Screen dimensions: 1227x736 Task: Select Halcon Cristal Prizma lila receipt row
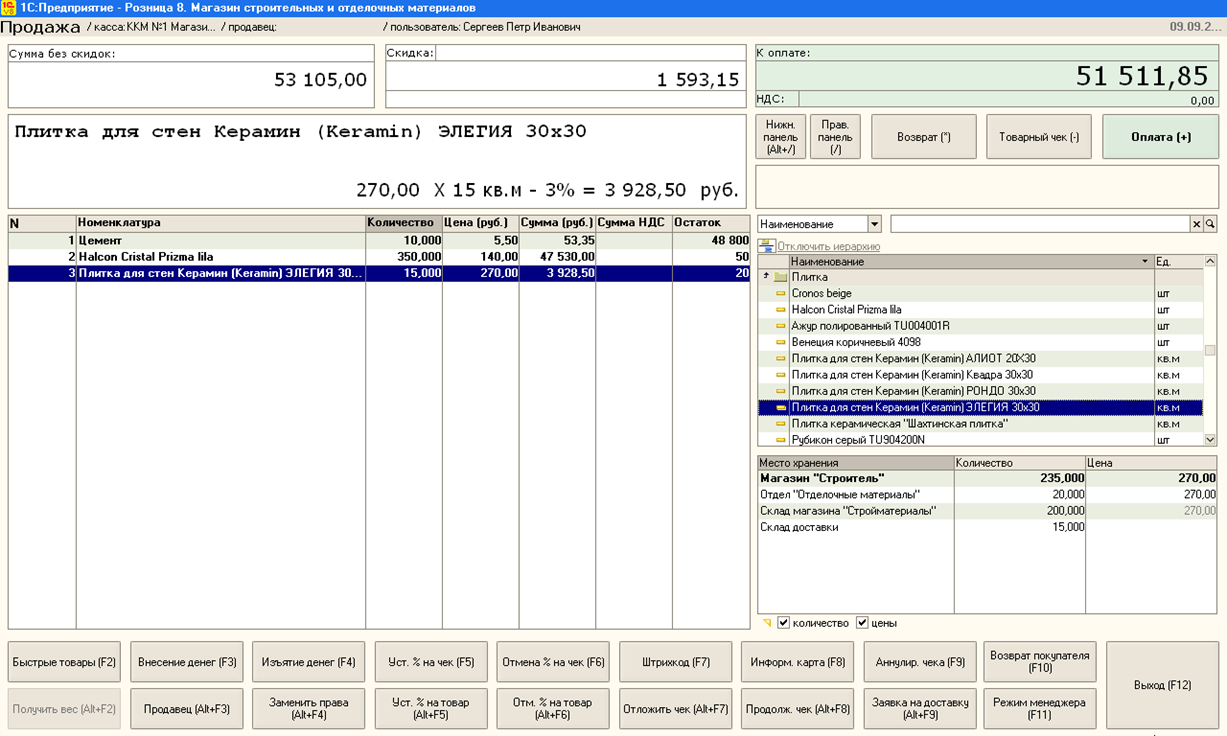tap(378, 257)
